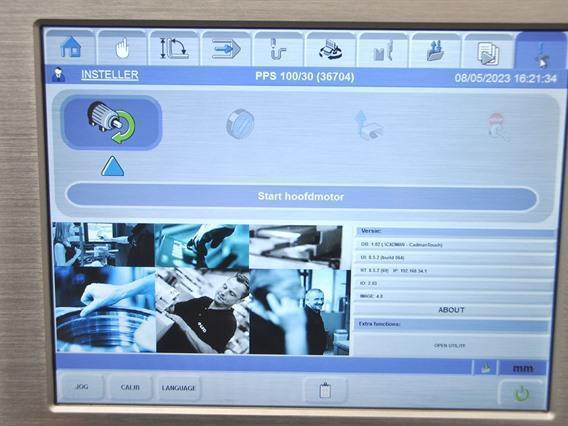This screenshot has width=568, height=426.
Task: Click the blue triangle step indicator
Action: 113,167
